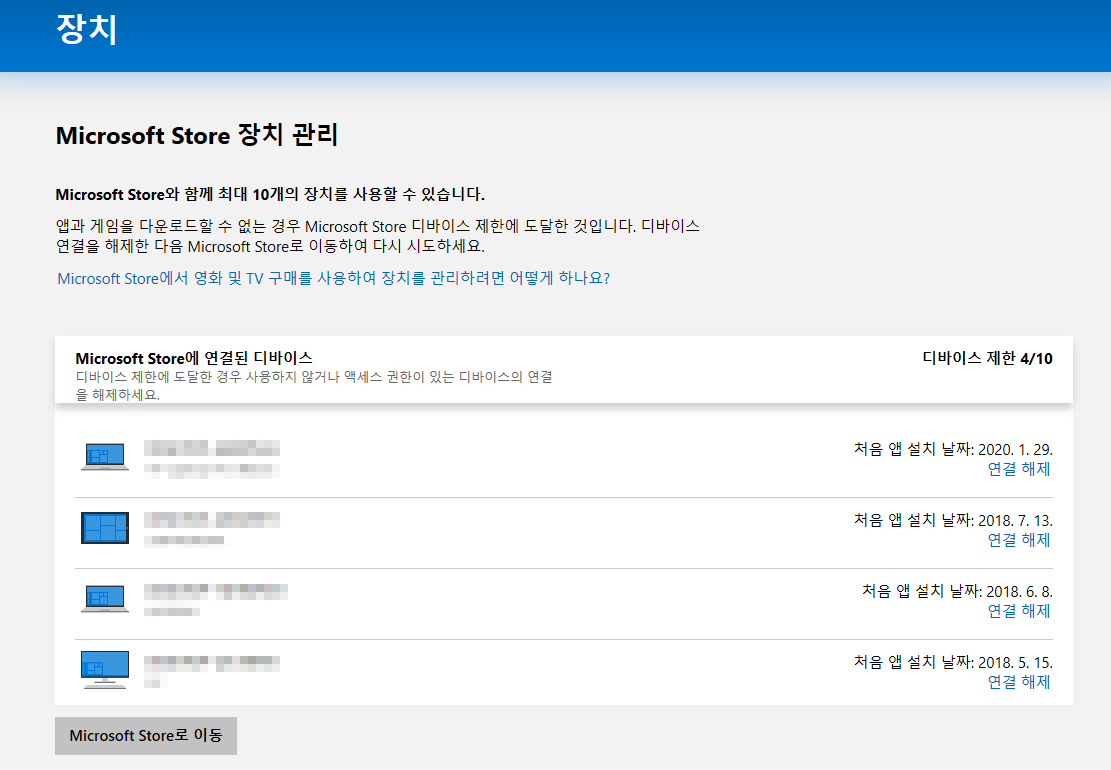
Task: Click the laptop icon for 2018. 6. 8. device
Action: coord(105,599)
